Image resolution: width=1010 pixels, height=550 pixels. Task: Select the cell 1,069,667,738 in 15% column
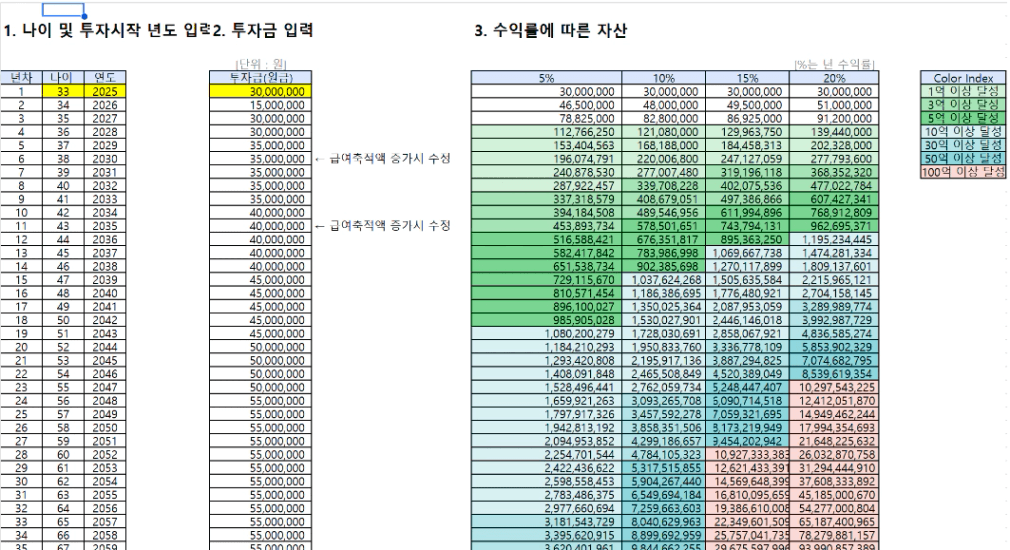747,253
